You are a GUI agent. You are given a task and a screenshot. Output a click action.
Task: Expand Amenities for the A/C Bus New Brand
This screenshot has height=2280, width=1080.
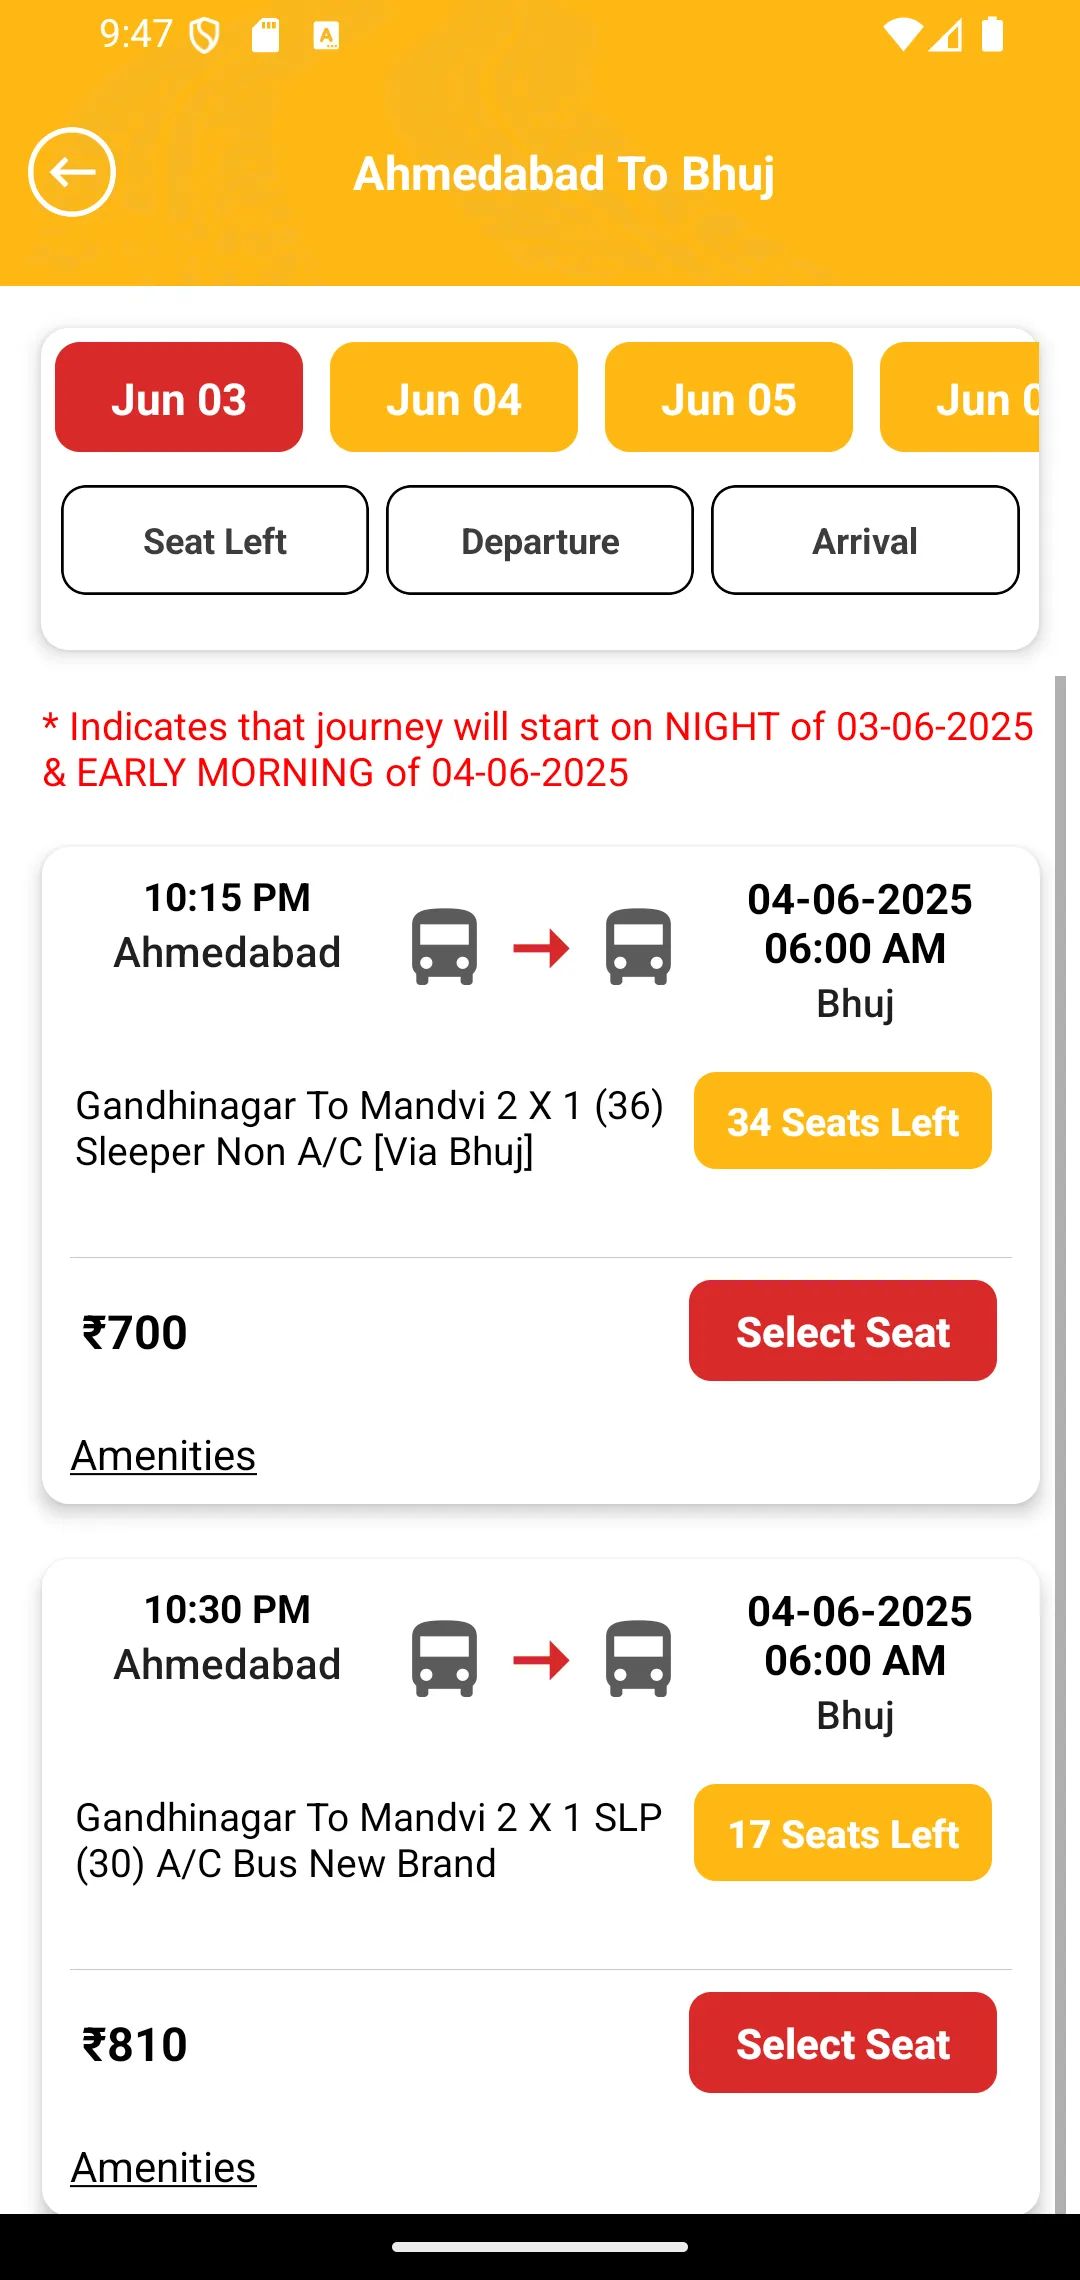point(163,2168)
